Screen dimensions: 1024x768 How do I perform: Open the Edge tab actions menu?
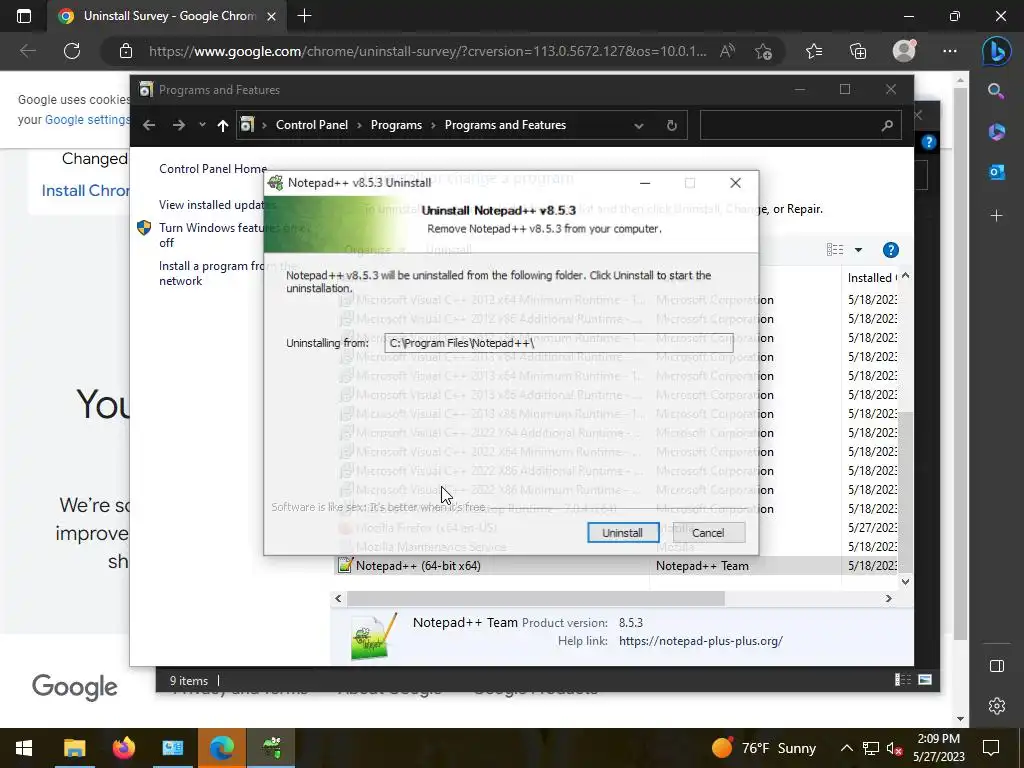click(24, 16)
